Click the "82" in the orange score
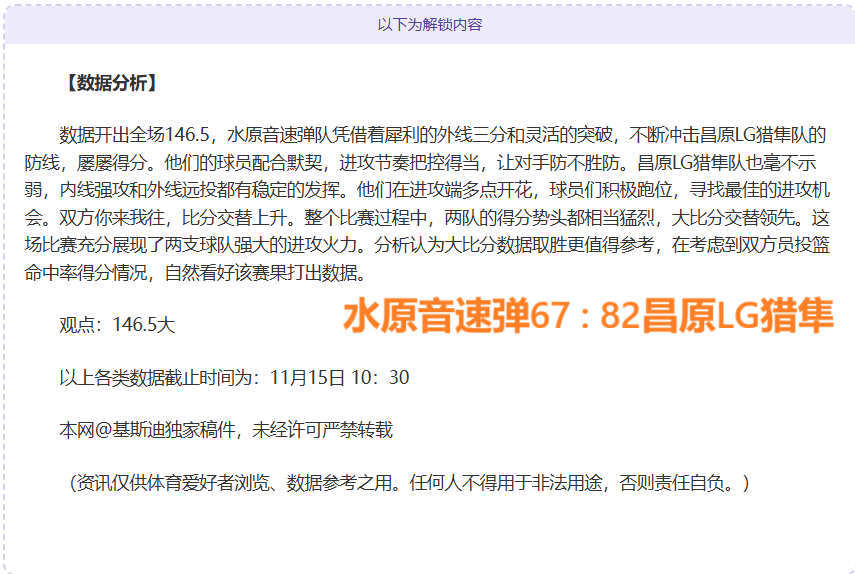855x574 pixels. click(x=620, y=316)
